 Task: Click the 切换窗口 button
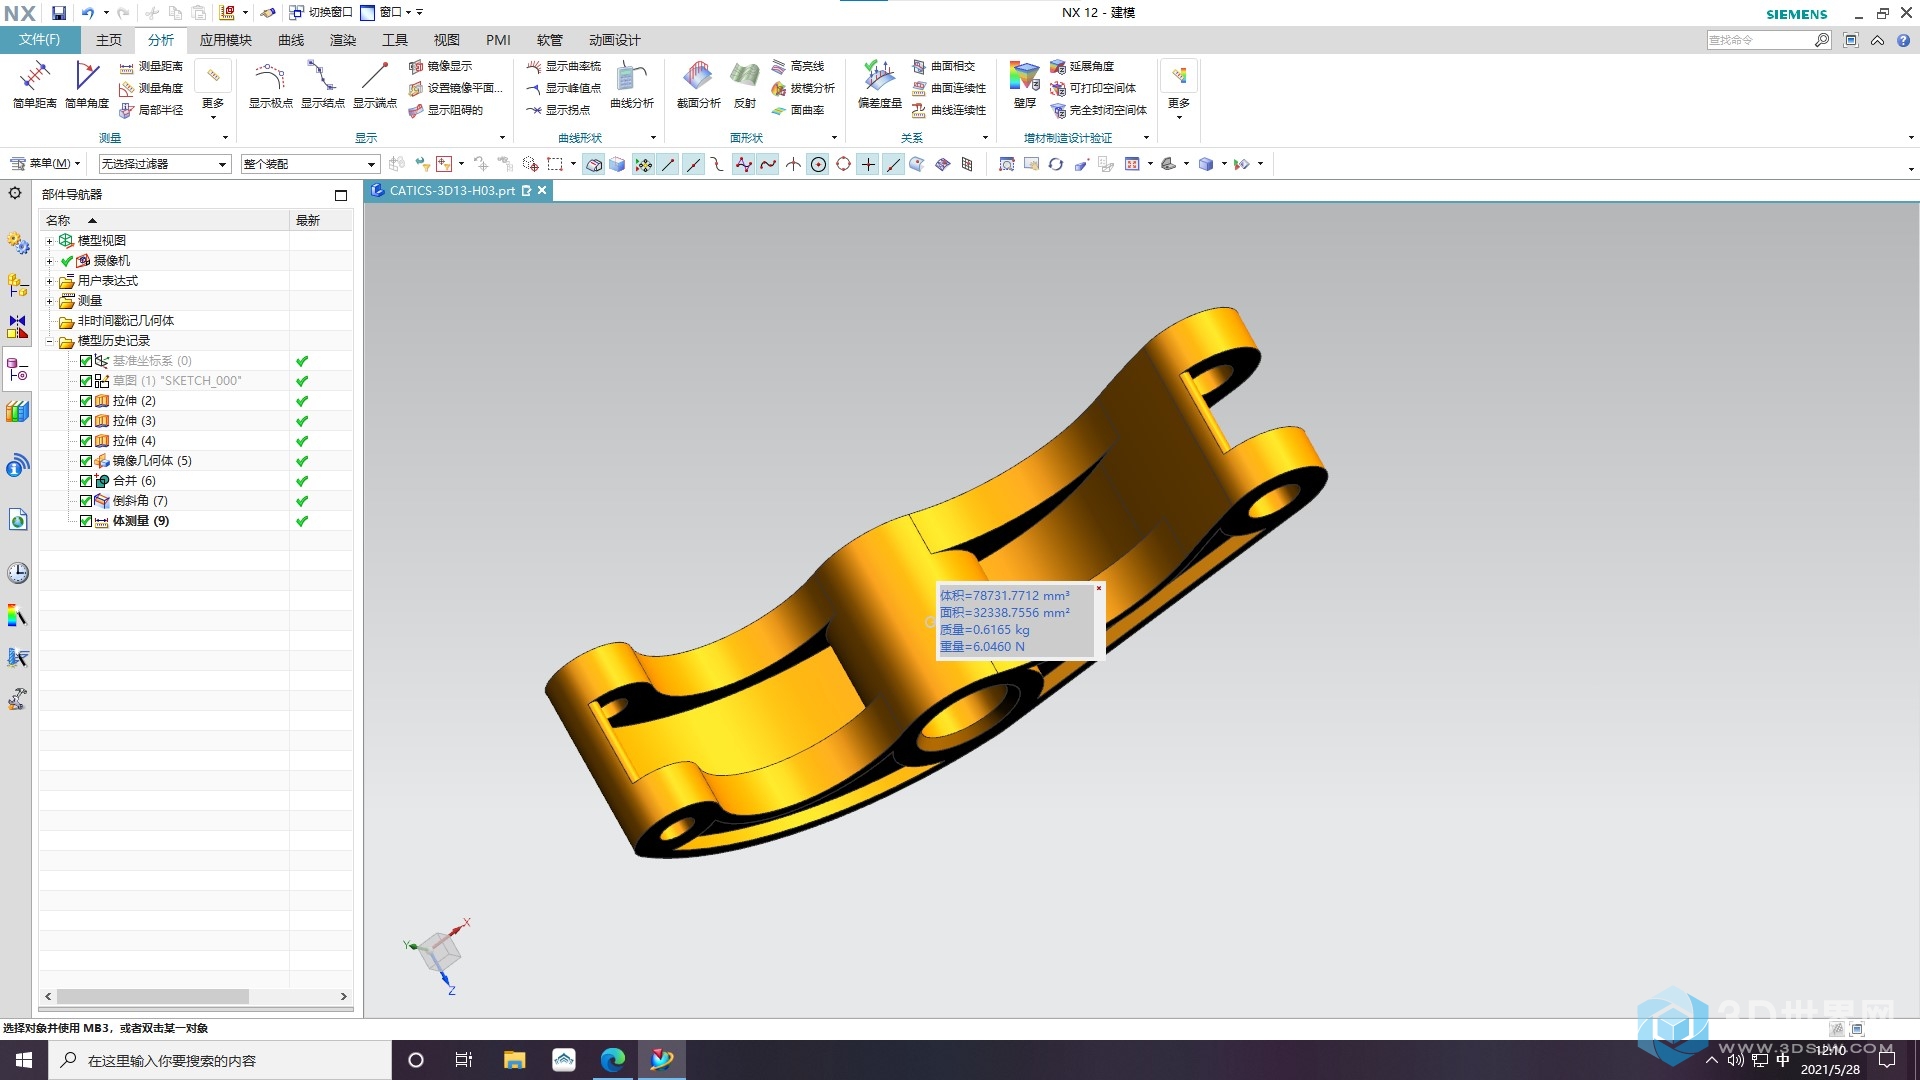coord(321,13)
